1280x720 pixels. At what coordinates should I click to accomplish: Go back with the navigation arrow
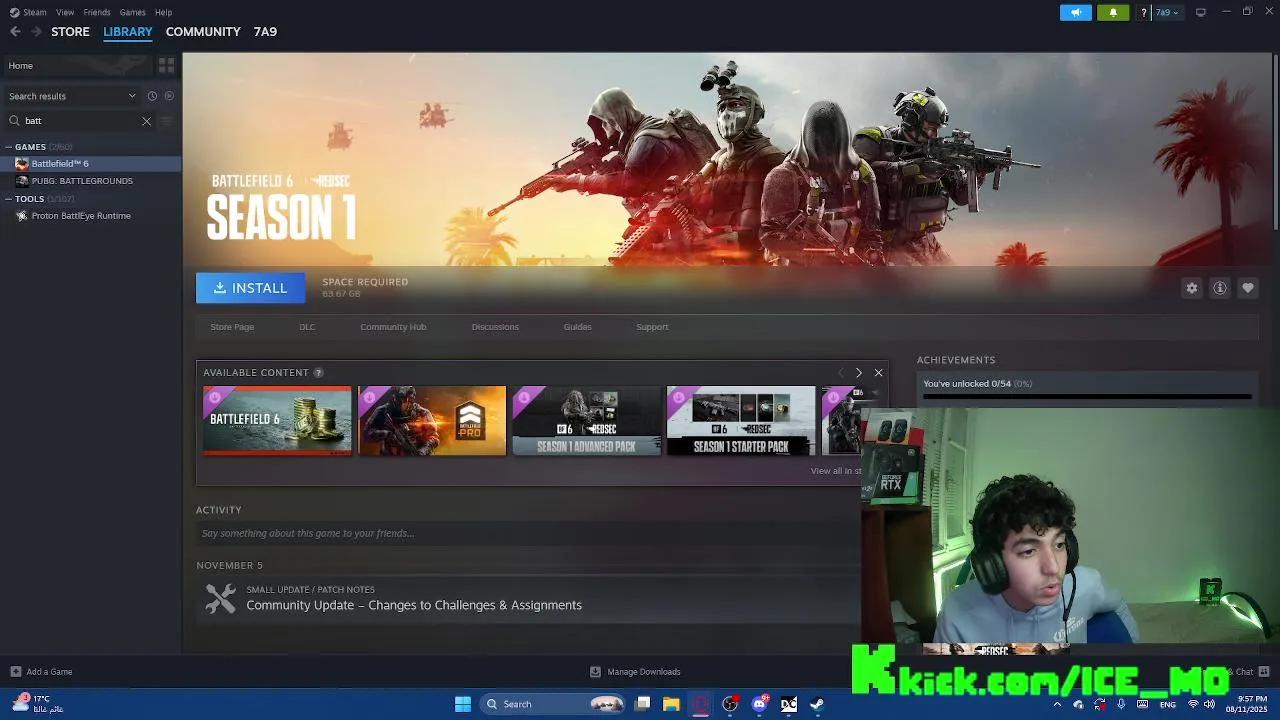[x=15, y=32]
